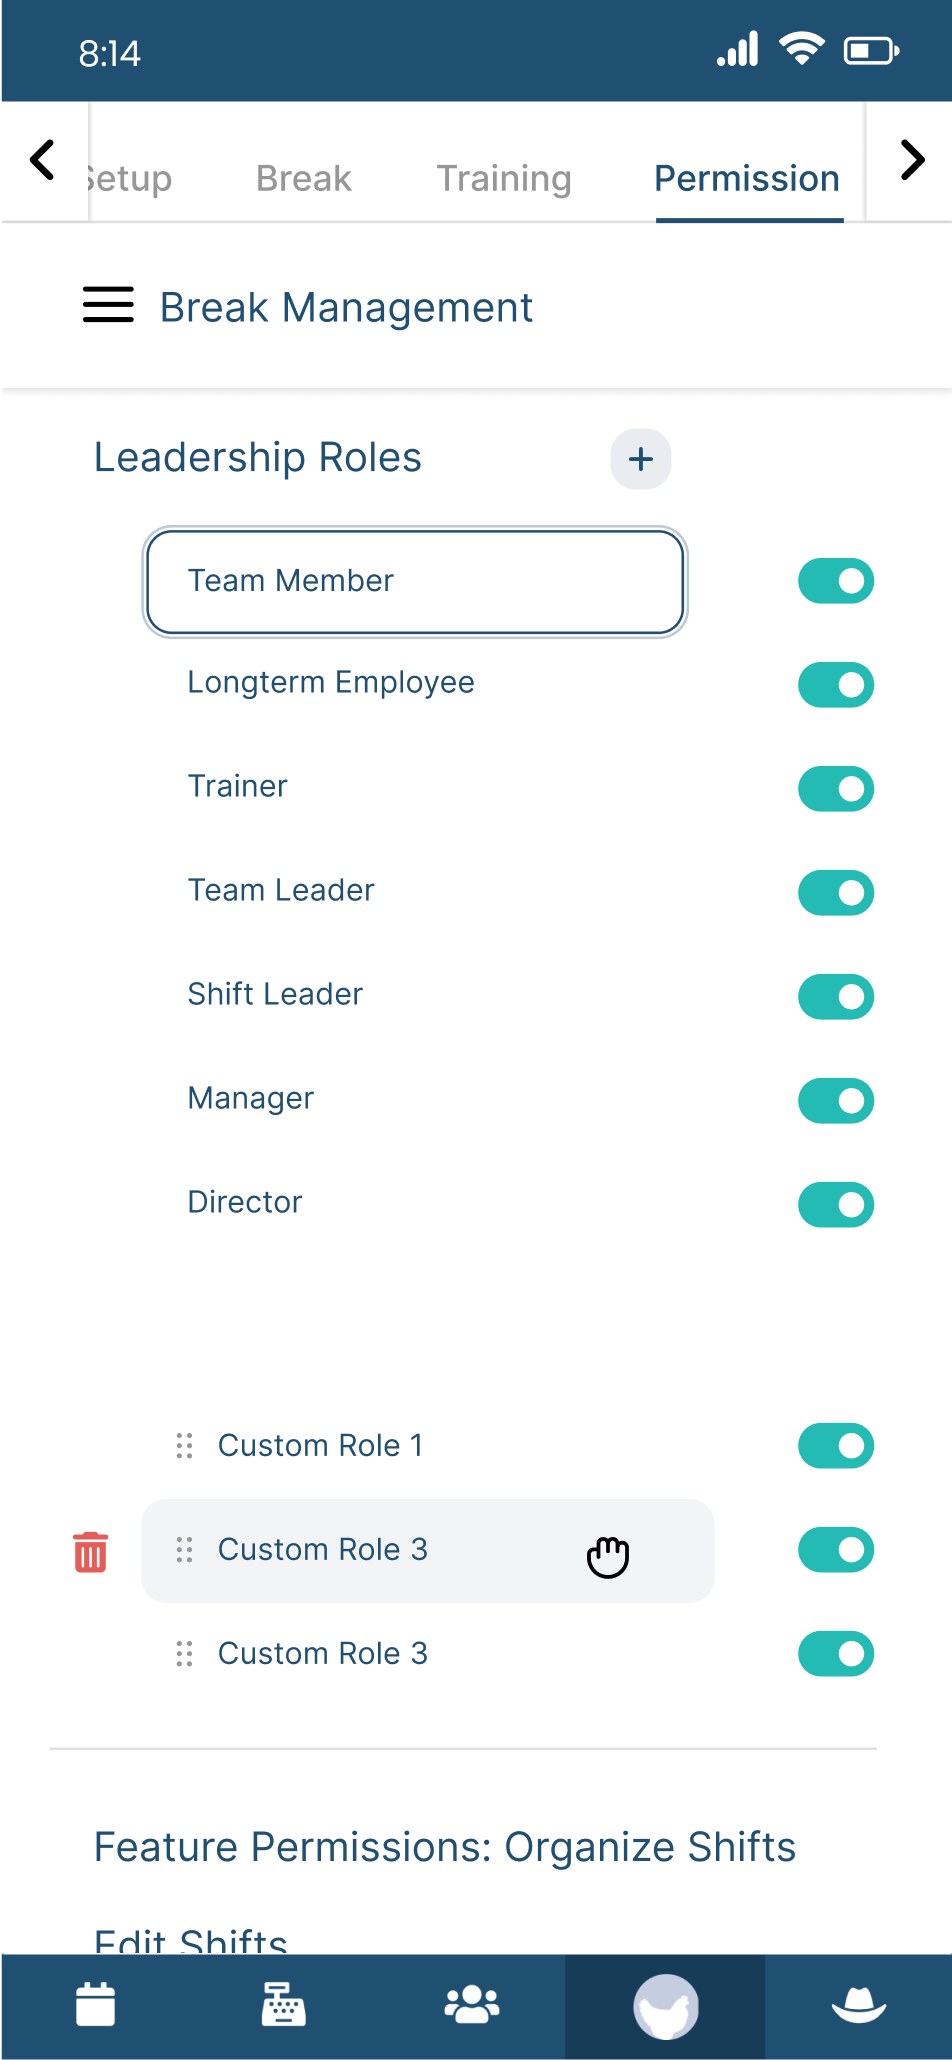This screenshot has height=2060, width=952.
Task: Select the Permission tab
Action: pyautogui.click(x=747, y=178)
